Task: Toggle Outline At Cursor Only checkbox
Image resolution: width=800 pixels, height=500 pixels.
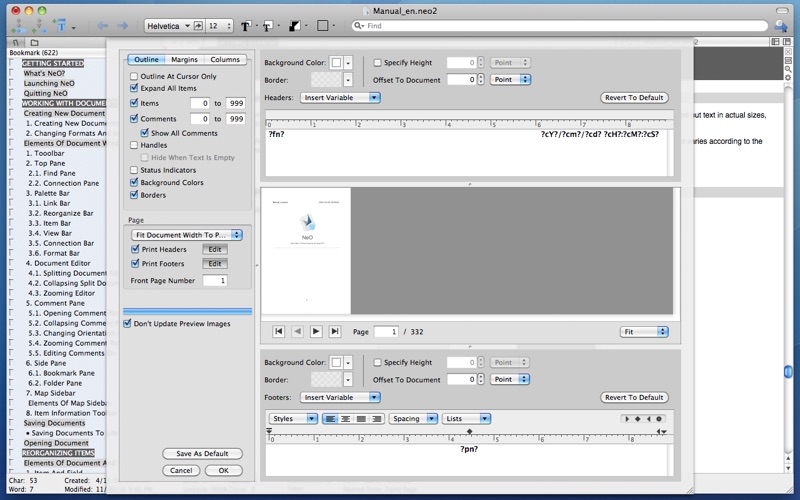Action: pos(134,77)
